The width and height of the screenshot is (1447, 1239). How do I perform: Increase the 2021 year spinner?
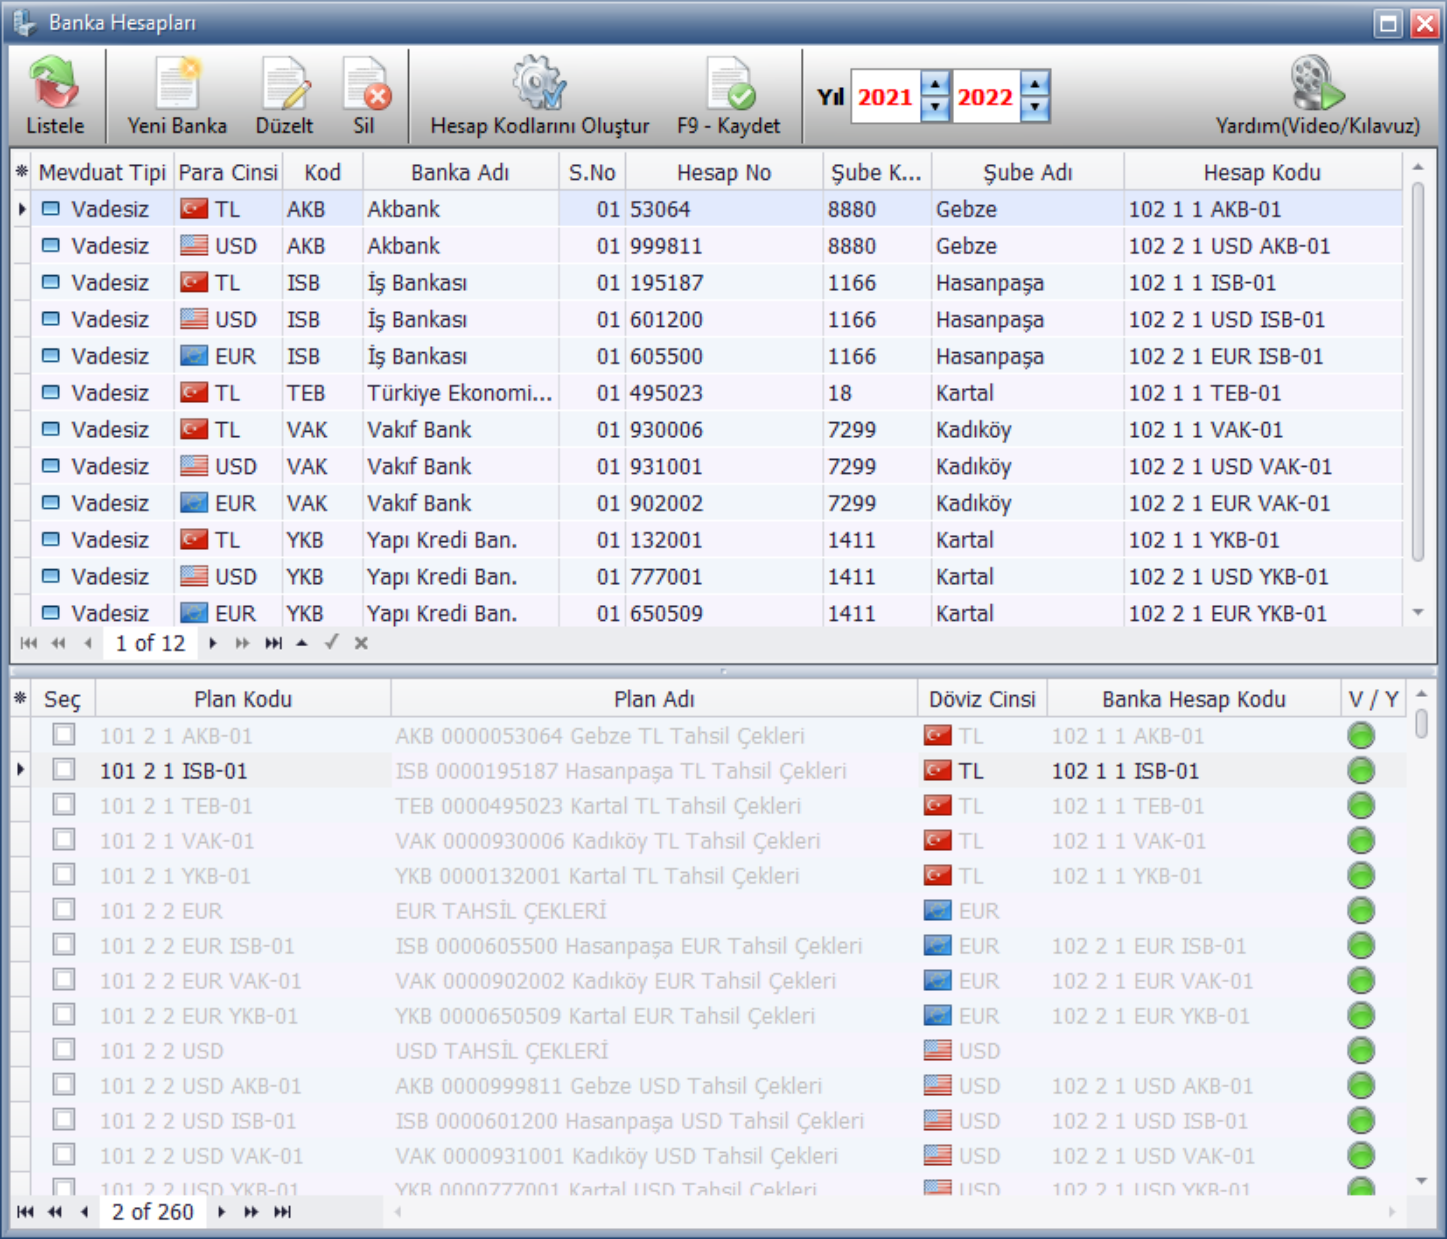[x=935, y=85]
